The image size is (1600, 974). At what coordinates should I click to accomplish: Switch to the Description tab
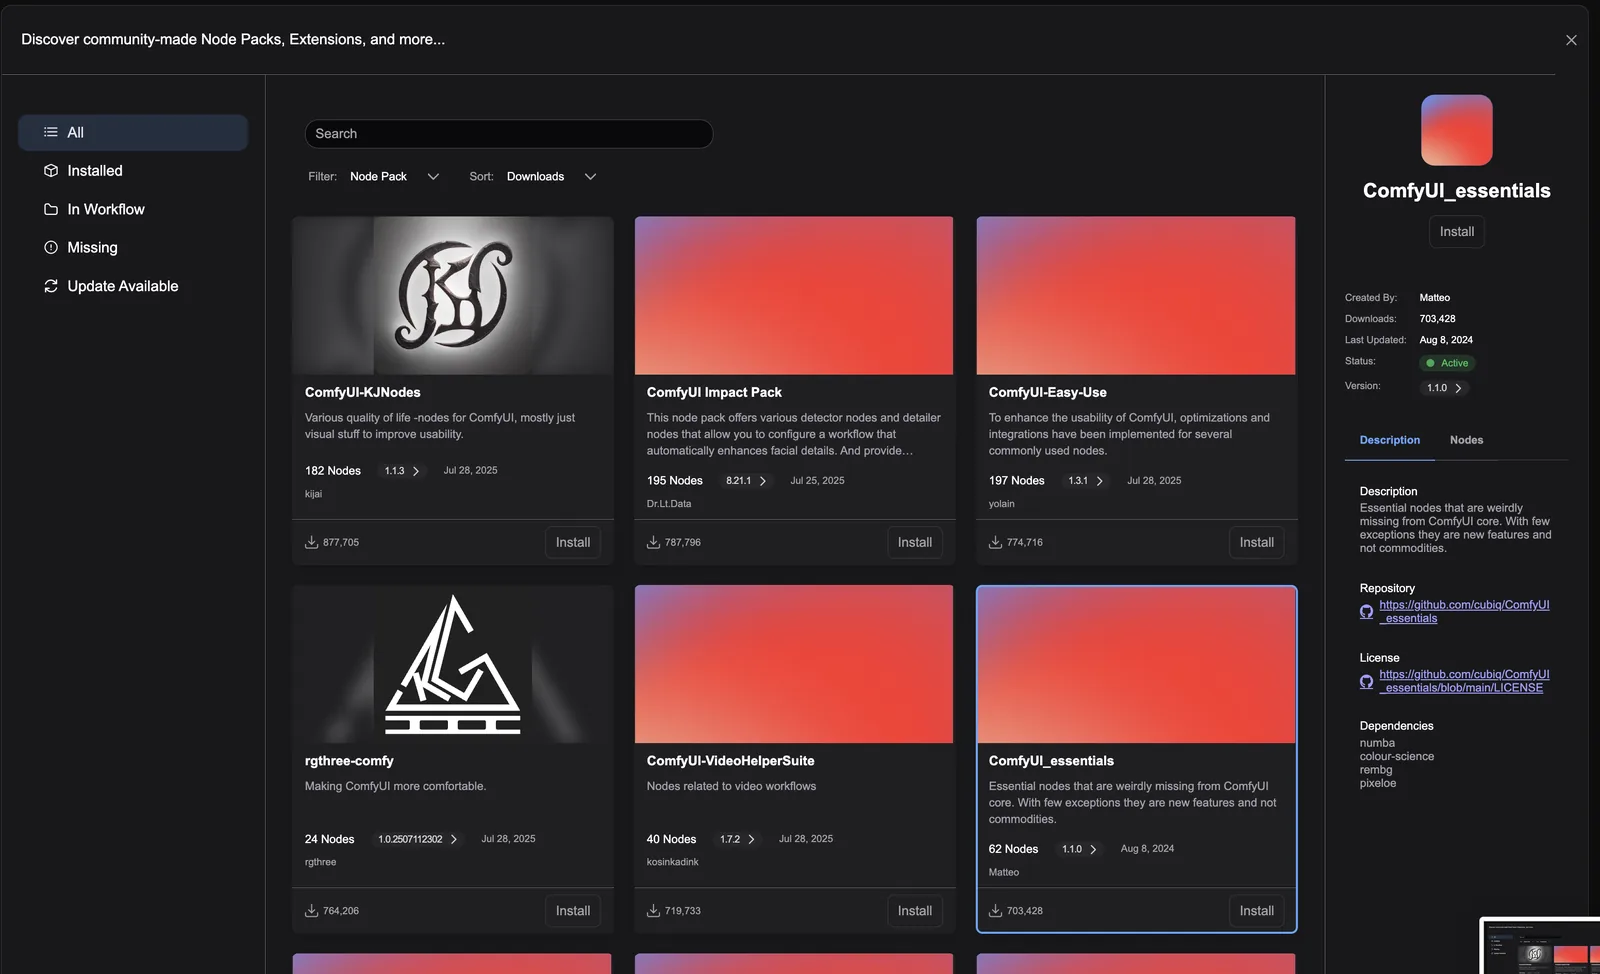click(x=1389, y=440)
